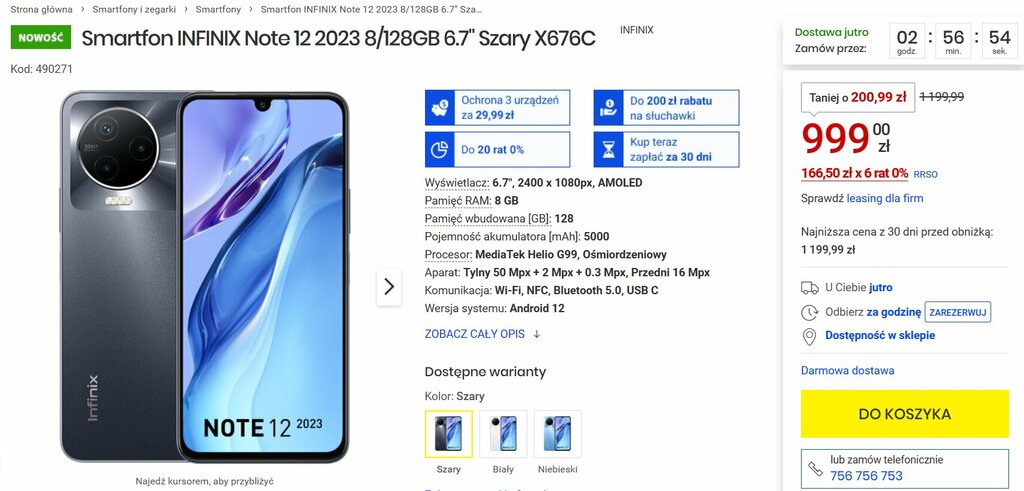Go to Strona główna breadcrumb
The image size is (1024, 491).
pyautogui.click(x=41, y=10)
